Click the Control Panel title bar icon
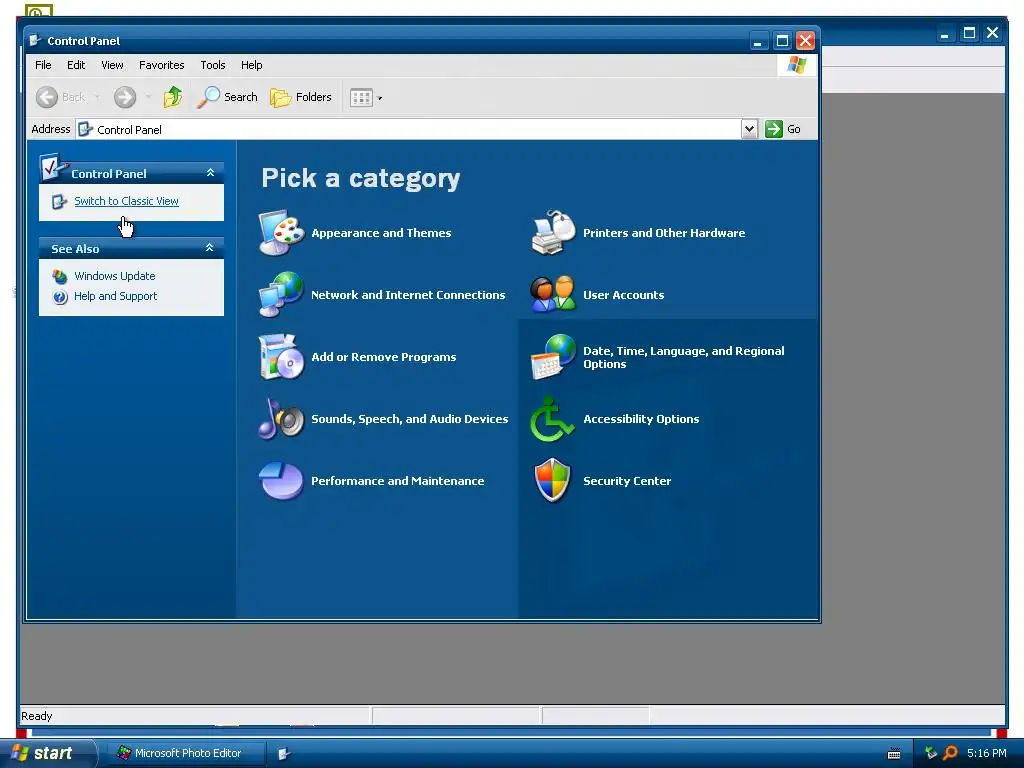This screenshot has height=768, width=1024. pos(35,40)
